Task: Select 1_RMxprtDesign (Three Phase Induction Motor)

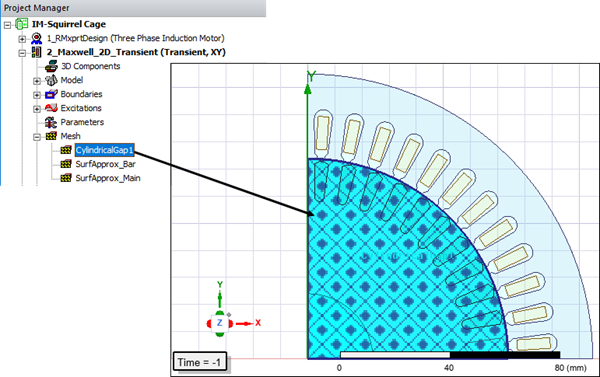Action: point(135,38)
